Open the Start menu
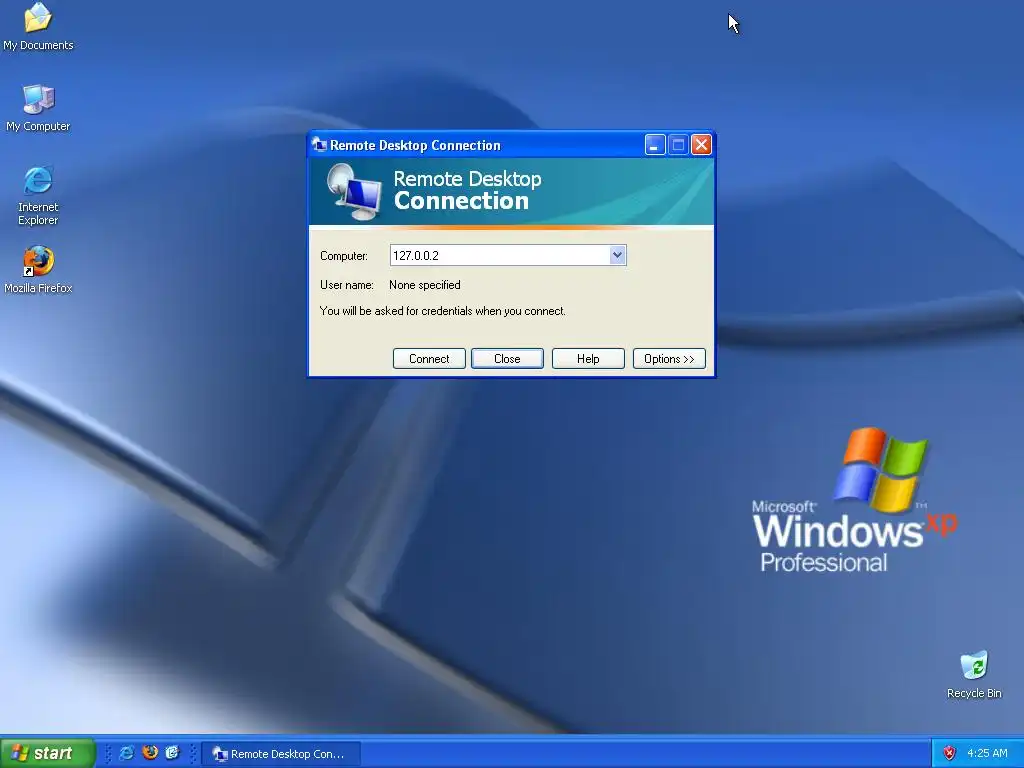 point(48,753)
